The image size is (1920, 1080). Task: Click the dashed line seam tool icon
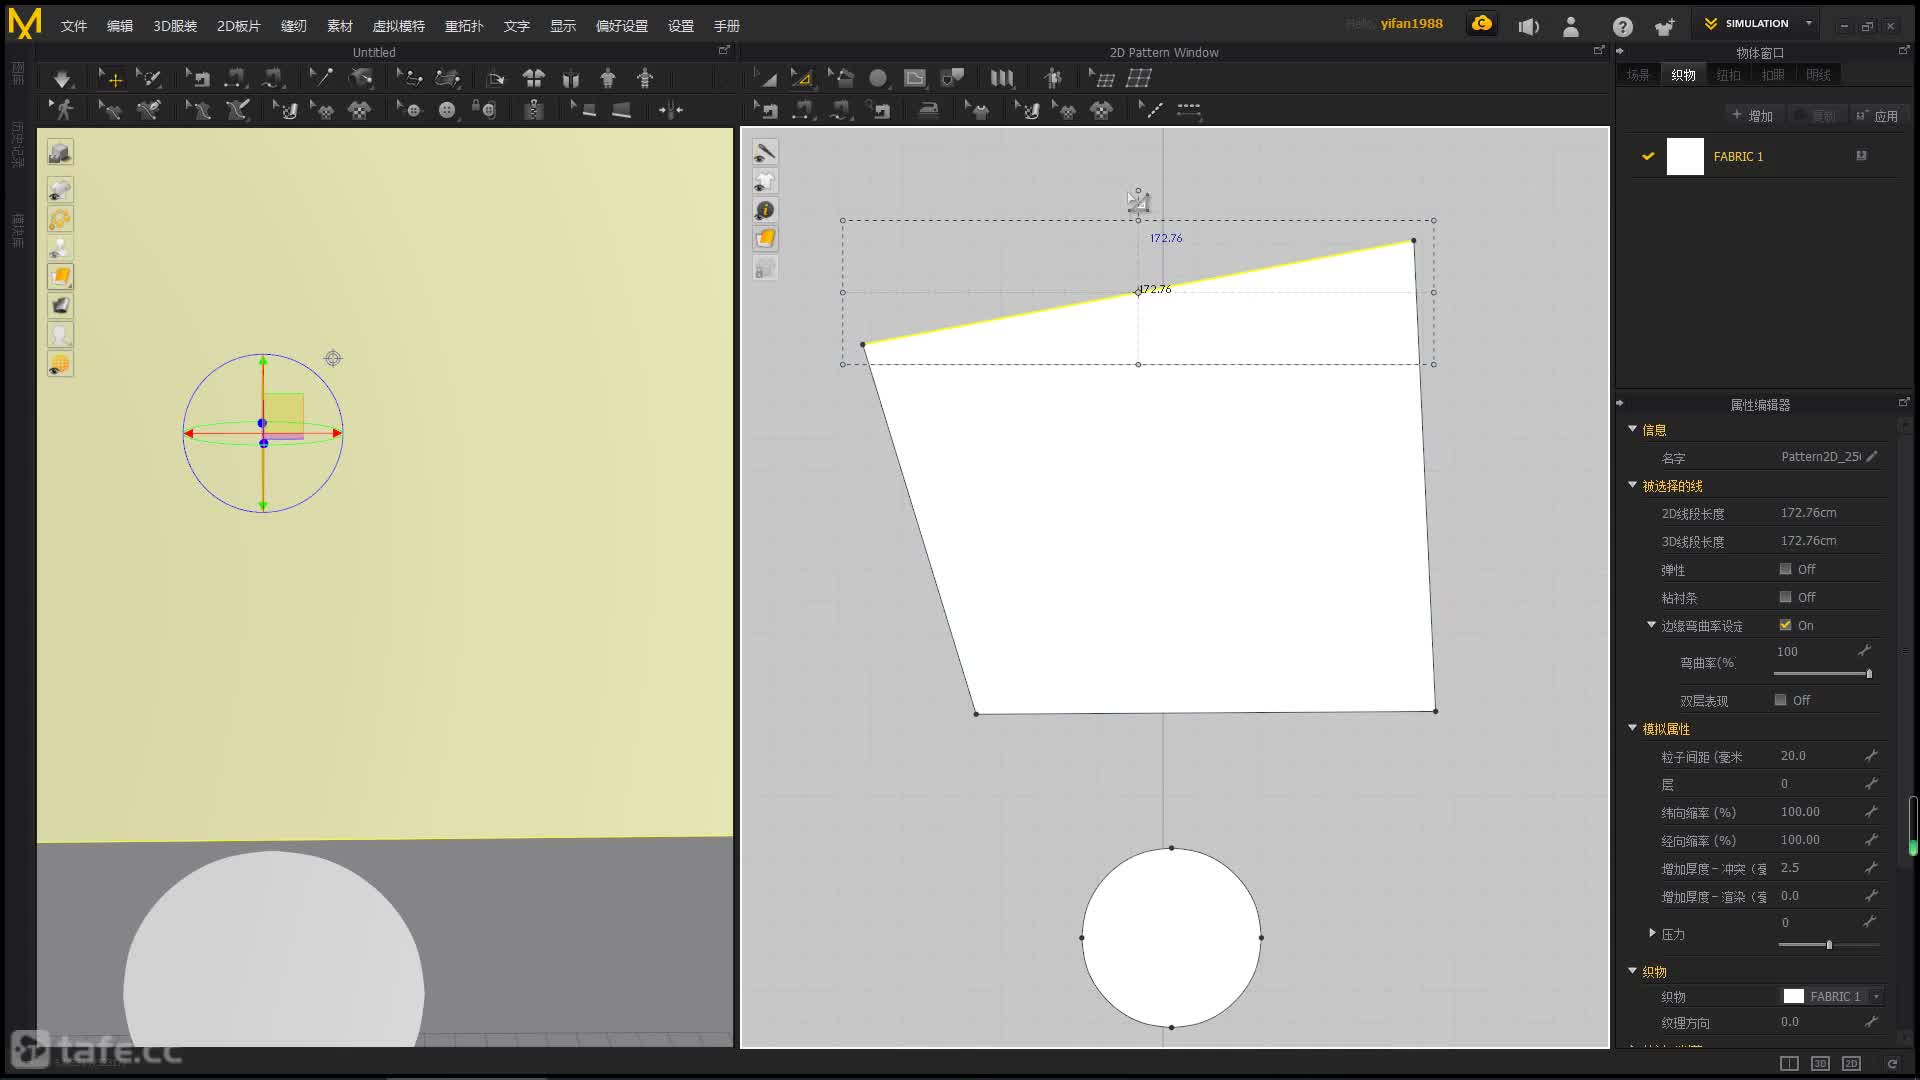point(1189,110)
